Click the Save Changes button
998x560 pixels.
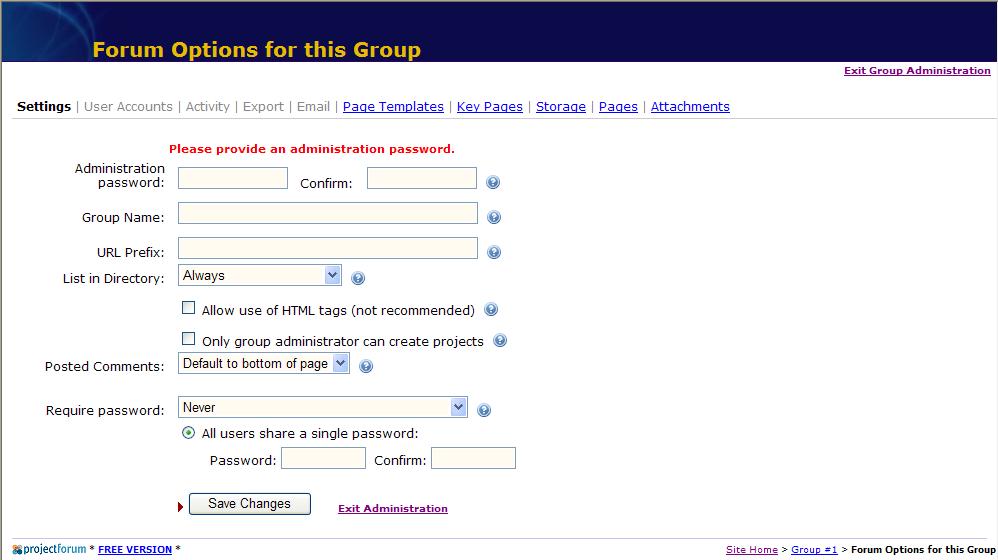[x=250, y=504]
